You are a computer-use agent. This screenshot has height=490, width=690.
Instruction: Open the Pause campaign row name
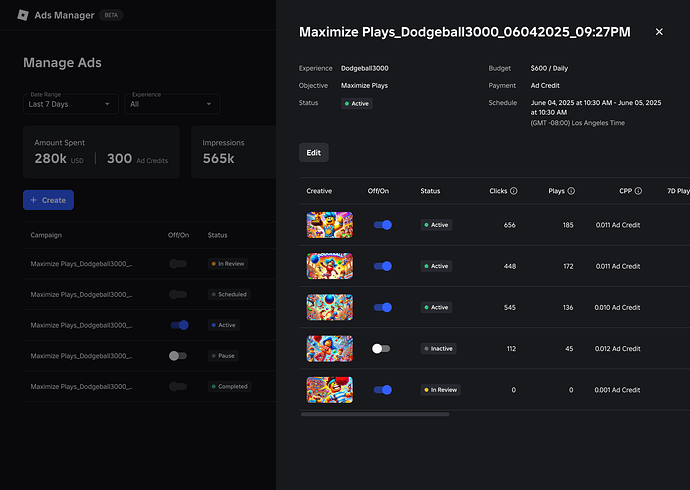[x=81, y=356]
